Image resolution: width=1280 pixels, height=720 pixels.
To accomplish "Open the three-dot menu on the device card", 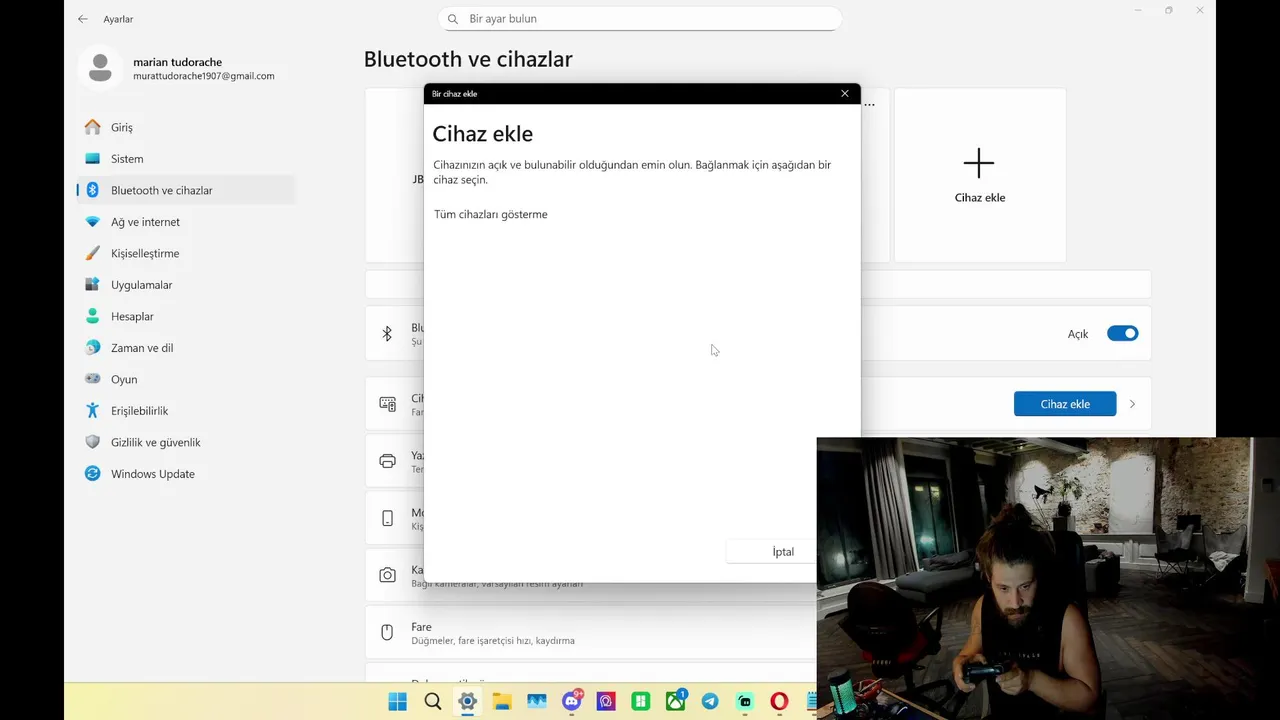I will (x=870, y=104).
